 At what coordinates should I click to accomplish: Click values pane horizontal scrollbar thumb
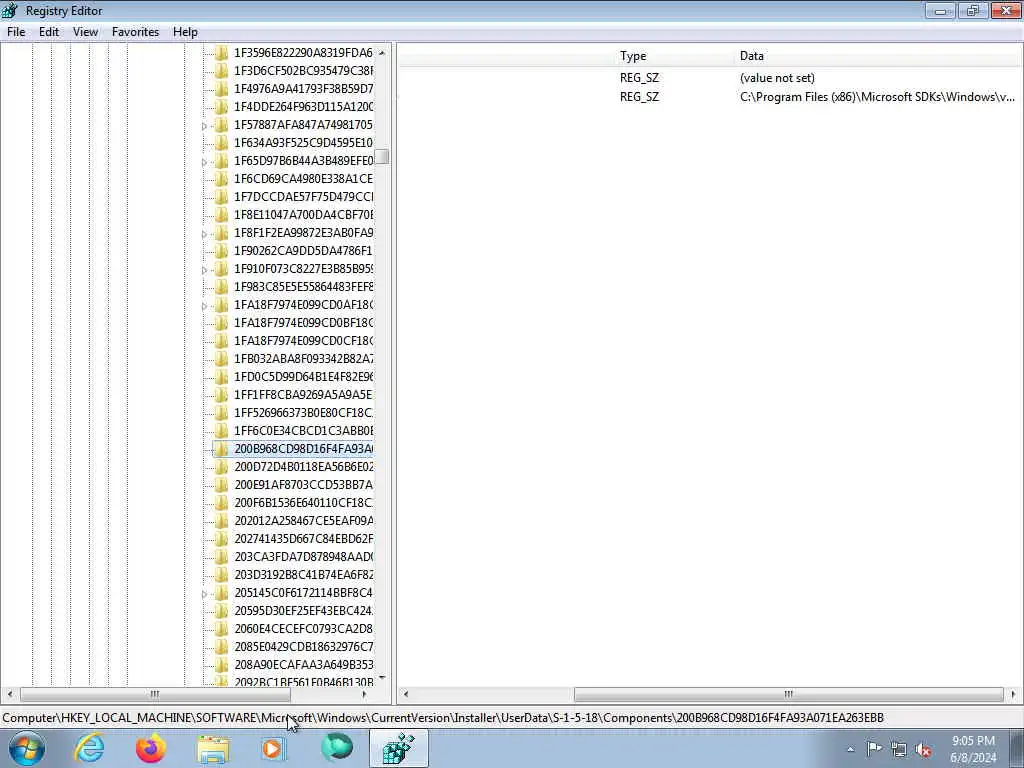[788, 694]
